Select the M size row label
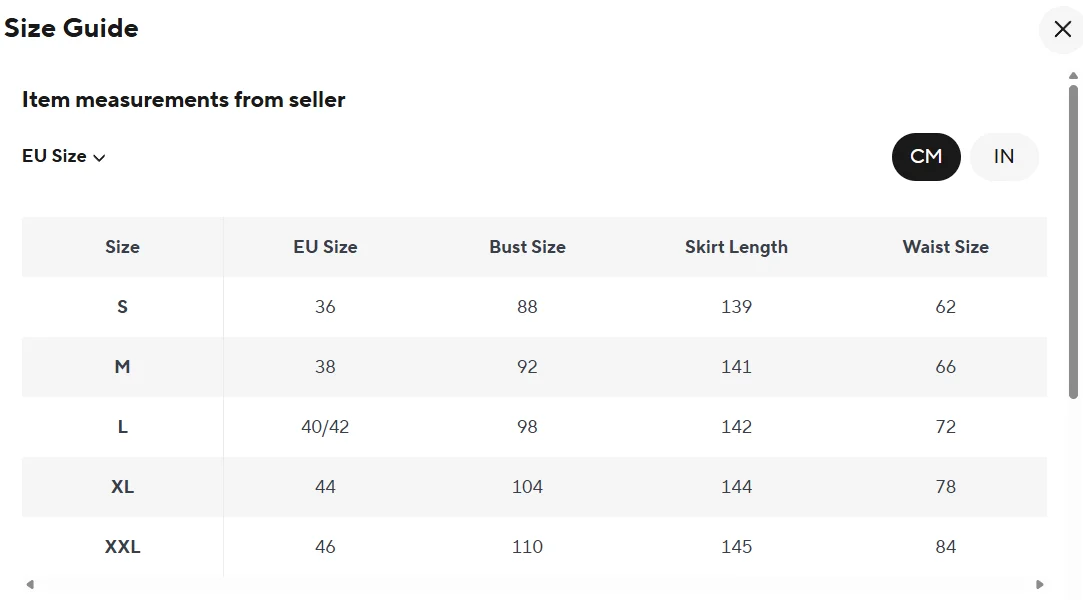 coord(122,367)
